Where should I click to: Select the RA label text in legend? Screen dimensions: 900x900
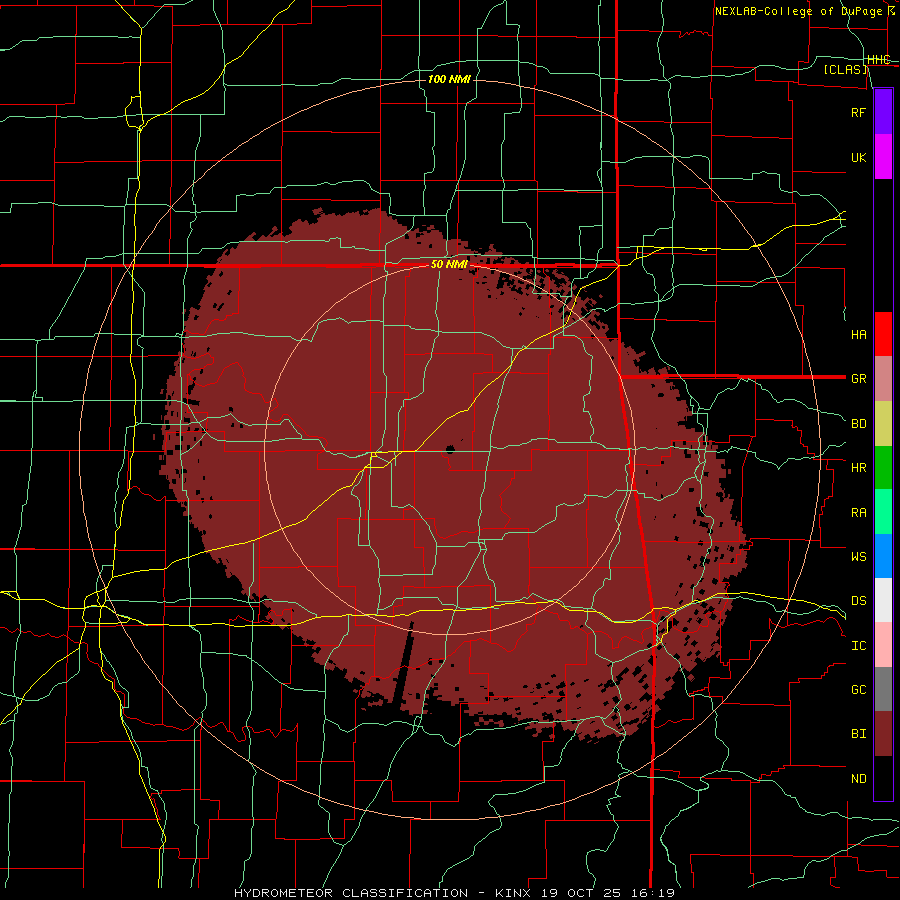[859, 513]
